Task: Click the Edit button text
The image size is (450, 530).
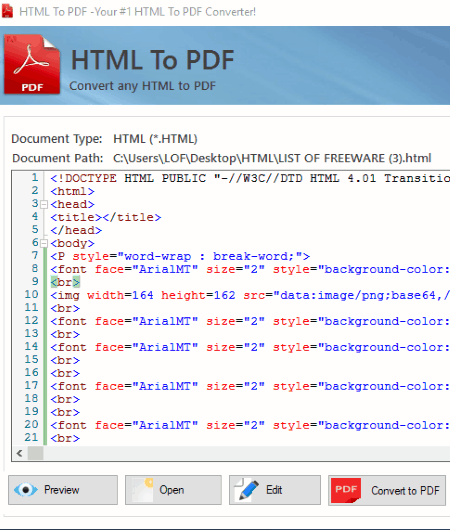Action: coord(274,490)
